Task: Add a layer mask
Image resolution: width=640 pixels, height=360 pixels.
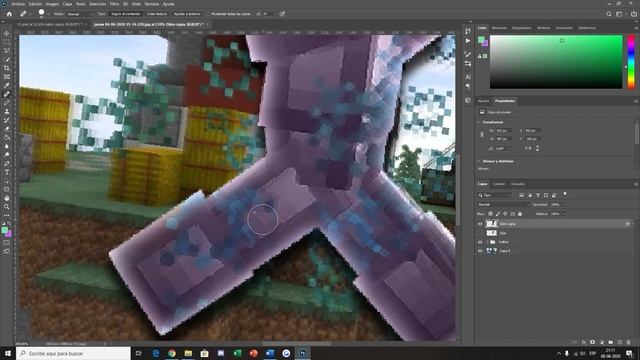Action: (593, 342)
